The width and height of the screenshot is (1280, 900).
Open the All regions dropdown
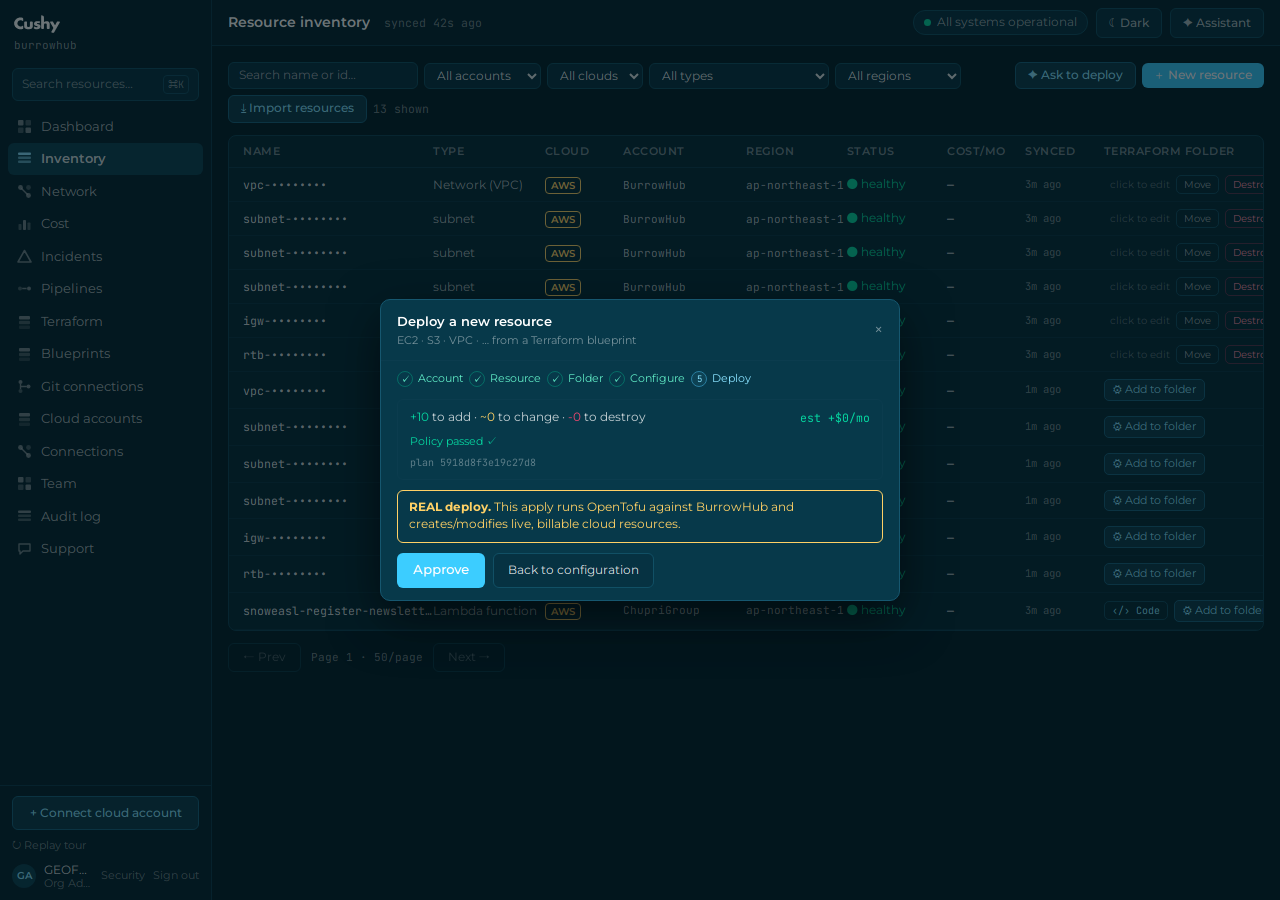(898, 76)
